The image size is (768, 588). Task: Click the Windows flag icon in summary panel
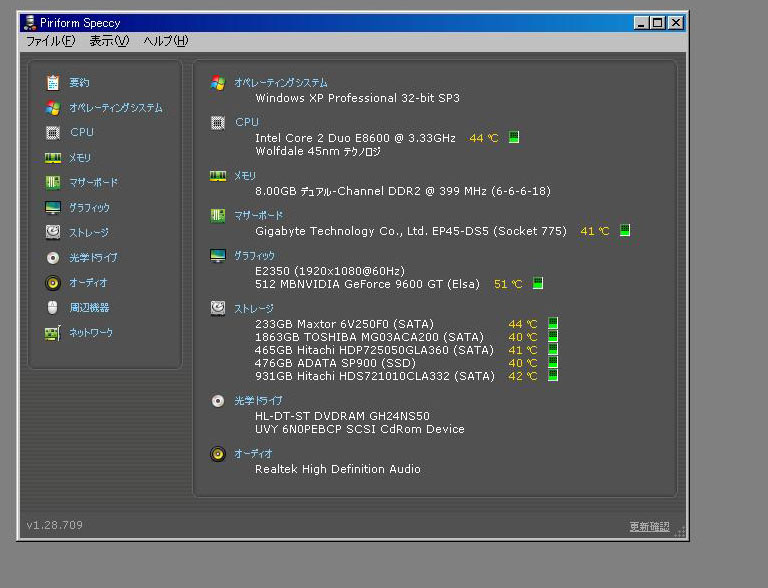[218, 83]
